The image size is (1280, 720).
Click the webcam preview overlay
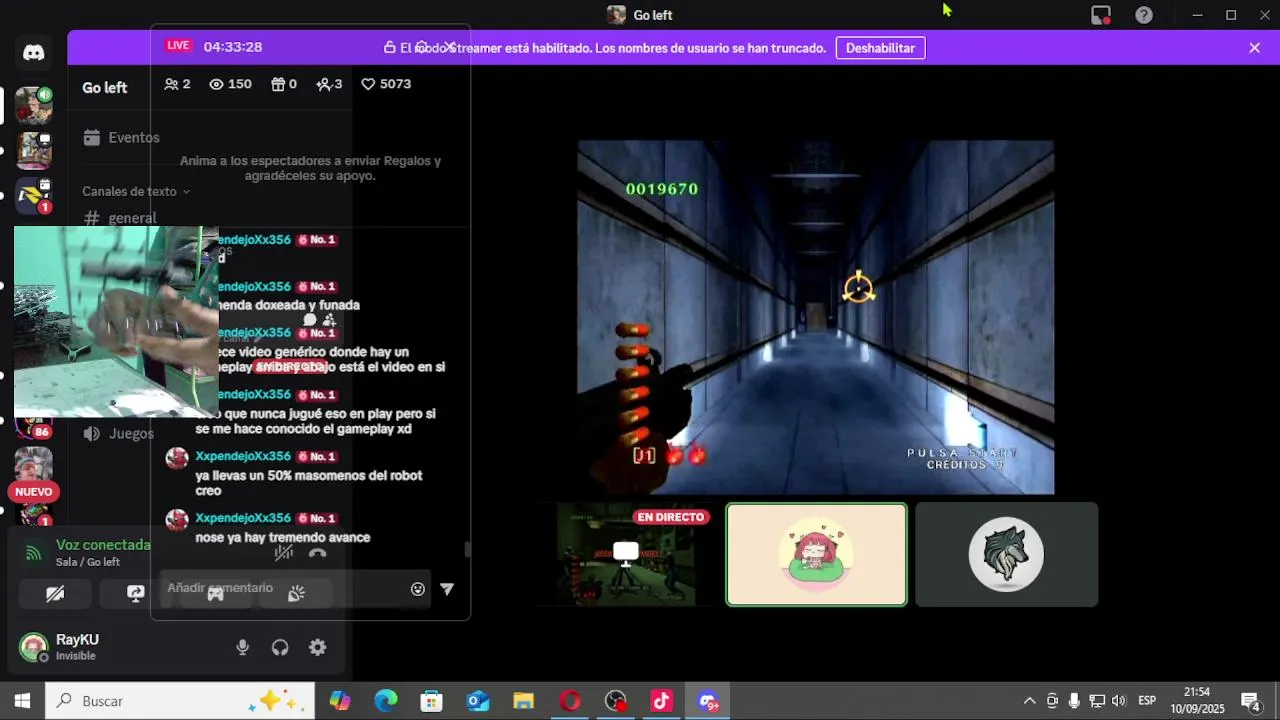(116, 321)
